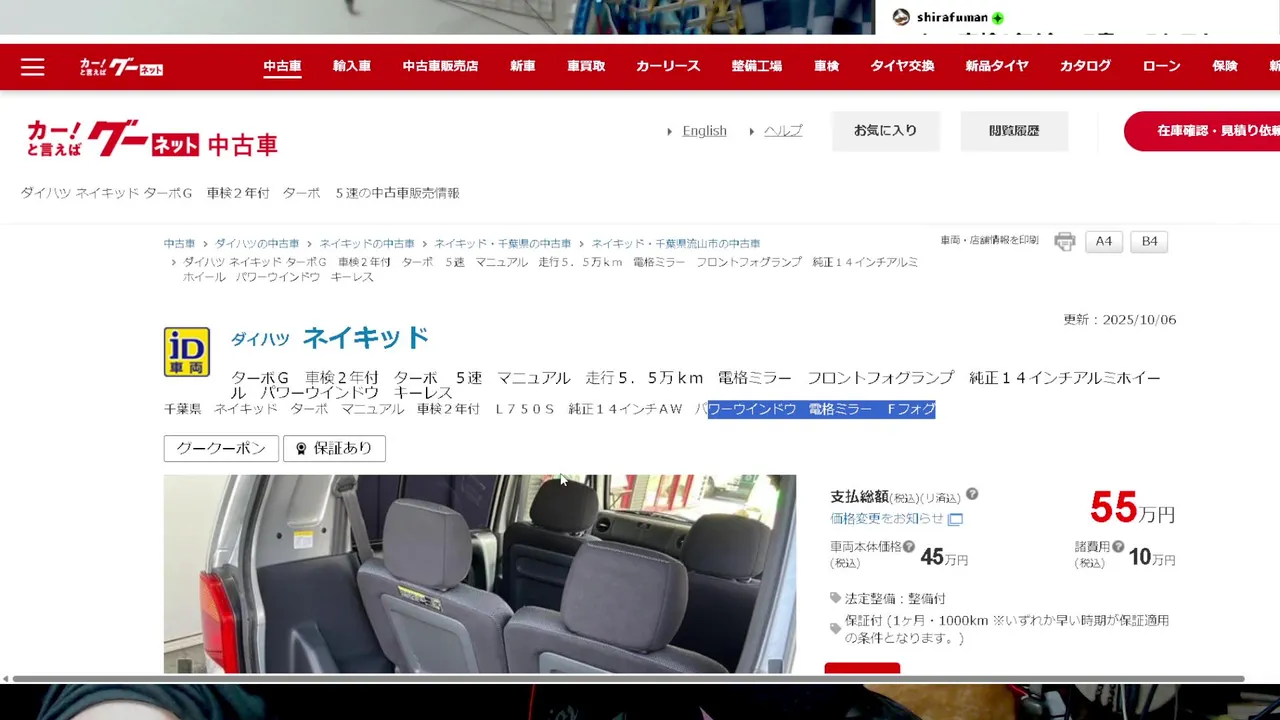
Task: Click the highlighted パワーウインドウ 電格ミラー Fフォグ text
Action: click(x=821, y=409)
